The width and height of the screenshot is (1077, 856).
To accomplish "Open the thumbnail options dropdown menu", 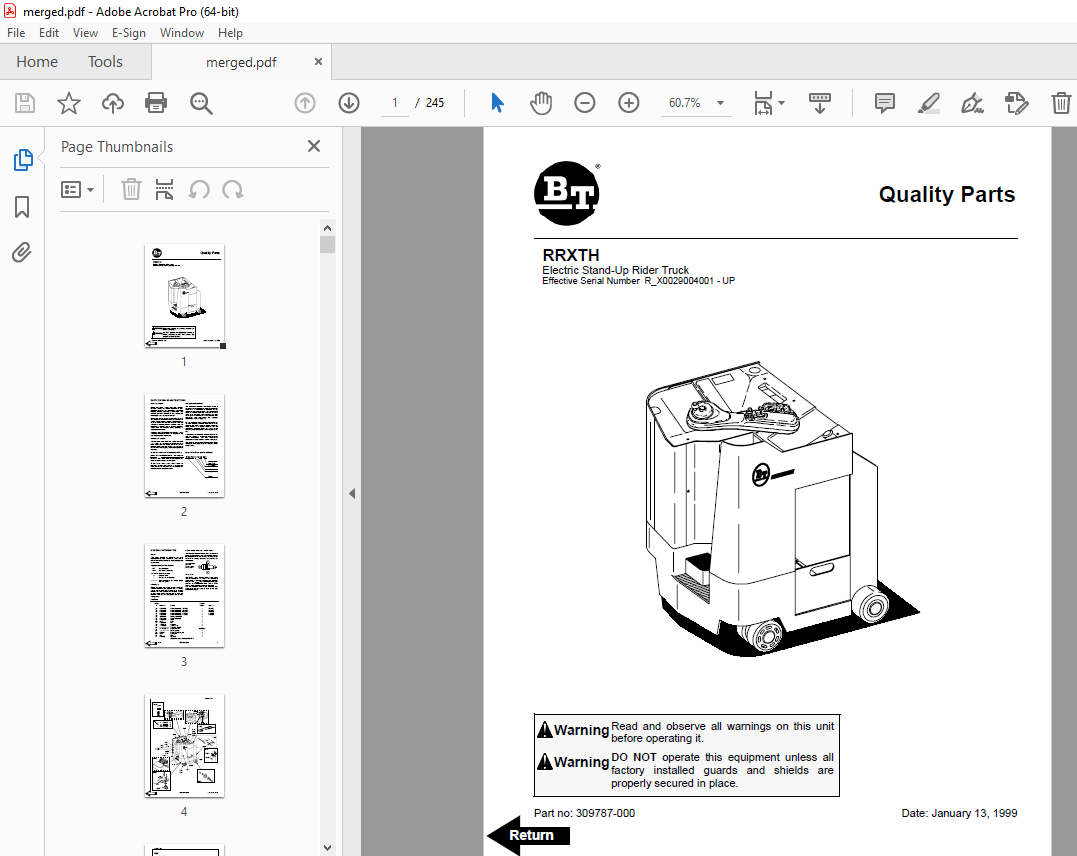I will [77, 189].
